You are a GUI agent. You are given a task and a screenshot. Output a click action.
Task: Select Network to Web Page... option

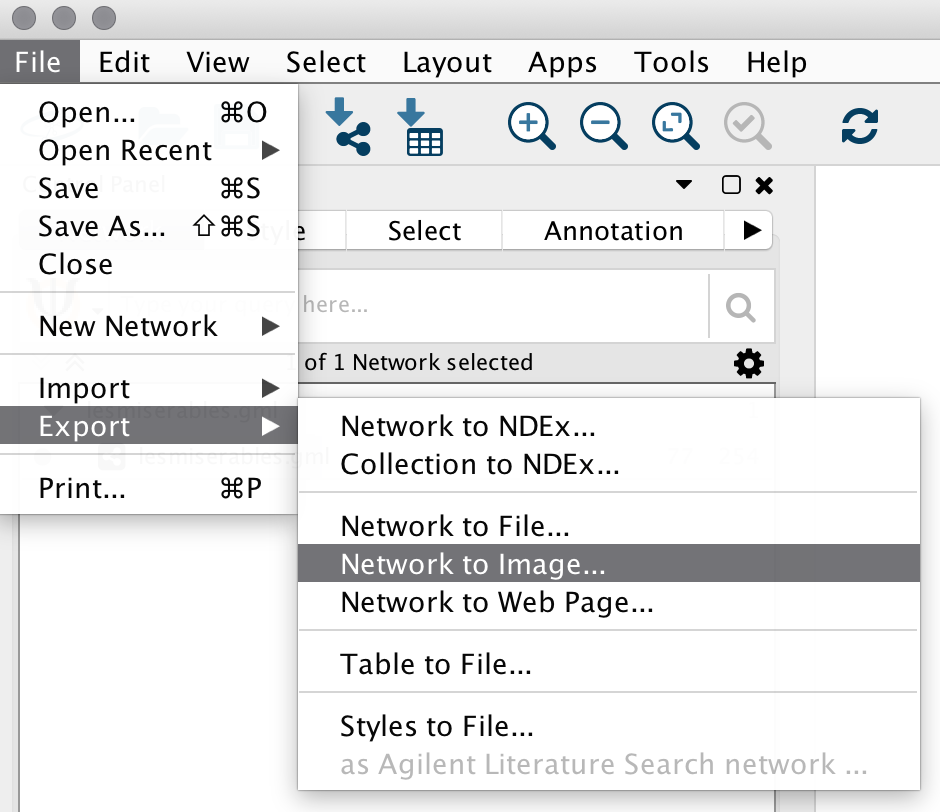coord(609,602)
